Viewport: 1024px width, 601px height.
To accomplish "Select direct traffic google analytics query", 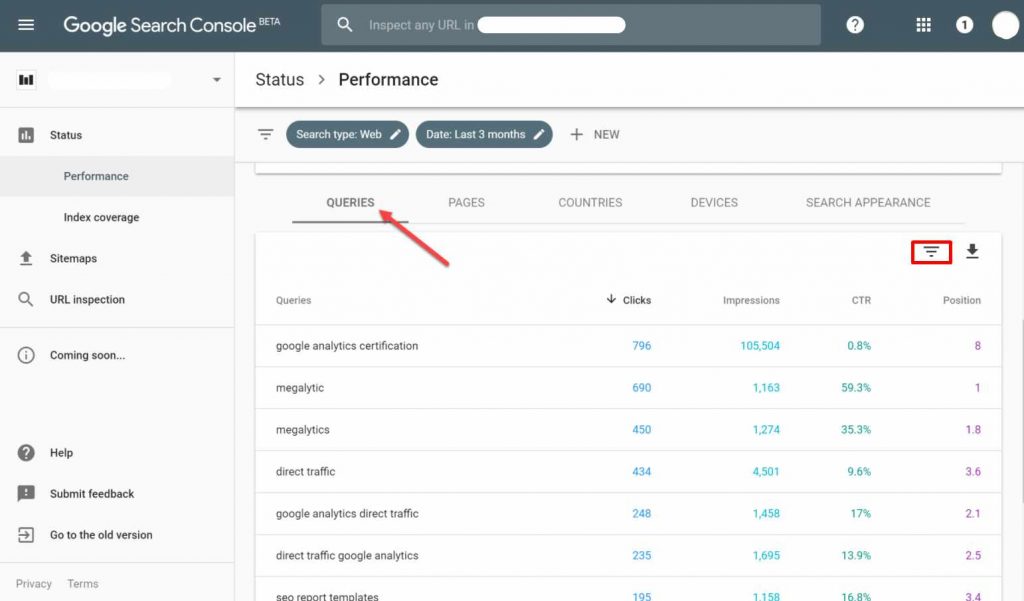I will [628, 555].
